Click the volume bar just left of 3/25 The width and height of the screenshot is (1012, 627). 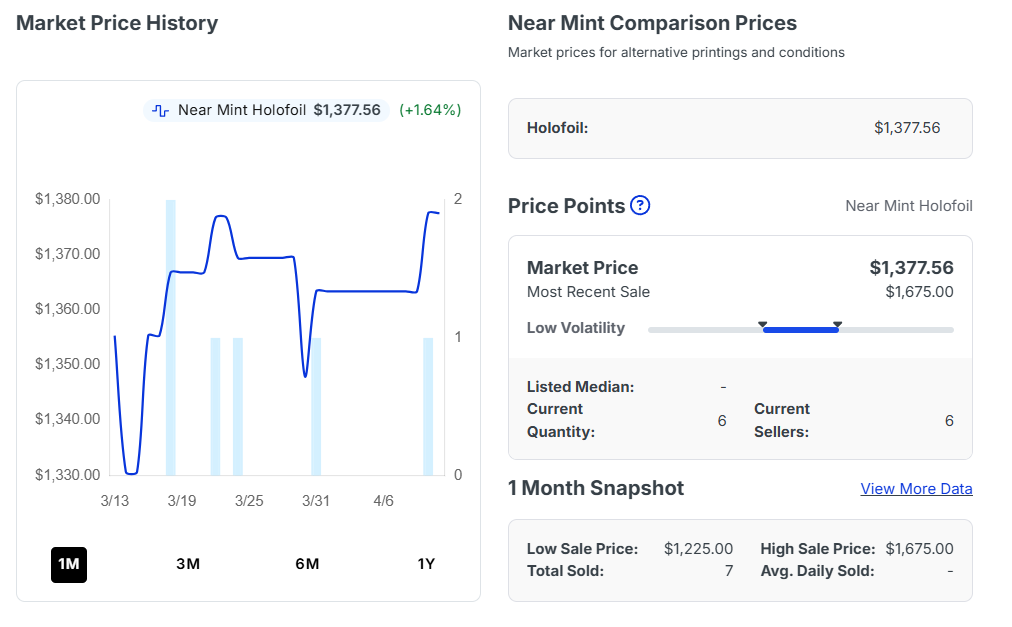[x=238, y=406]
